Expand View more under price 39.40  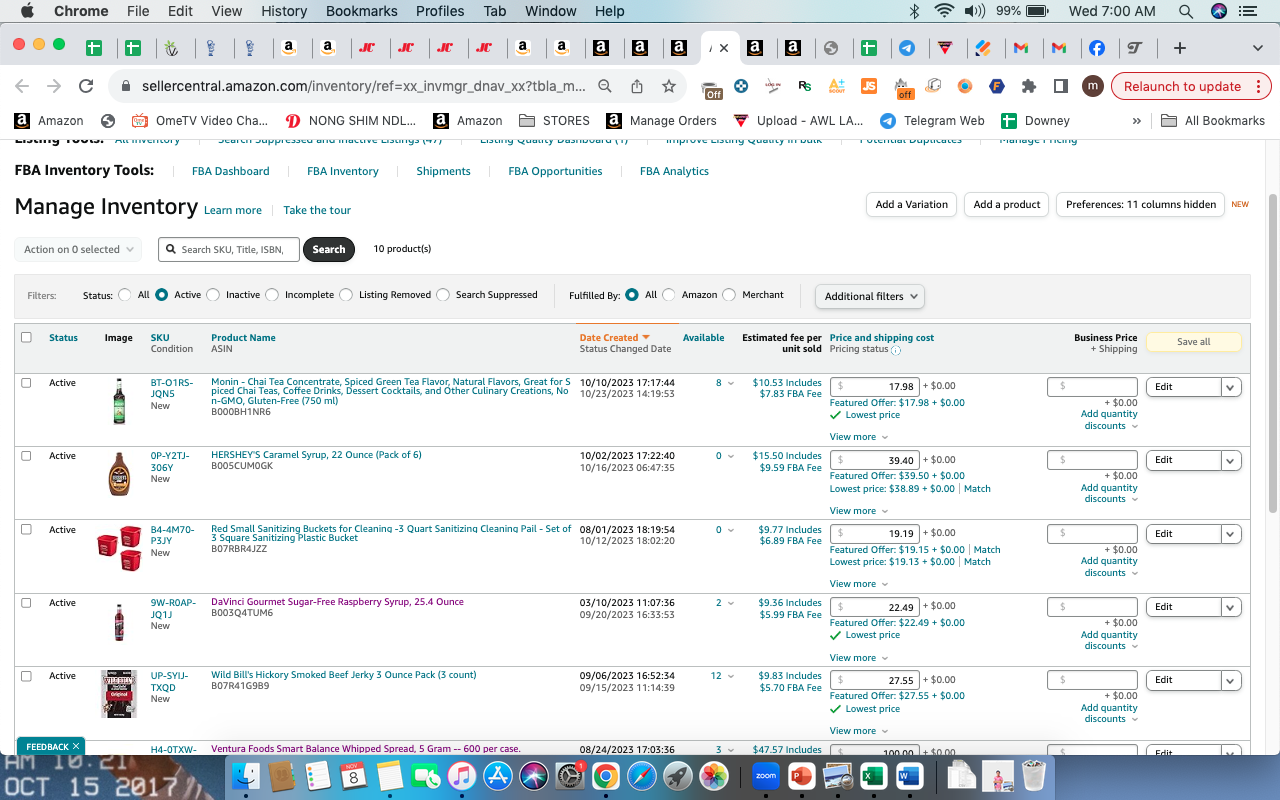pos(859,511)
